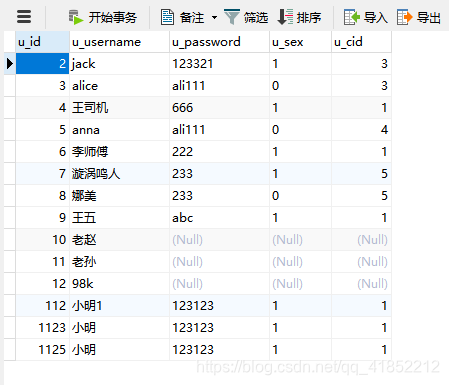Select the 123321 password cell
This screenshot has width=449, height=385.
click(x=219, y=64)
